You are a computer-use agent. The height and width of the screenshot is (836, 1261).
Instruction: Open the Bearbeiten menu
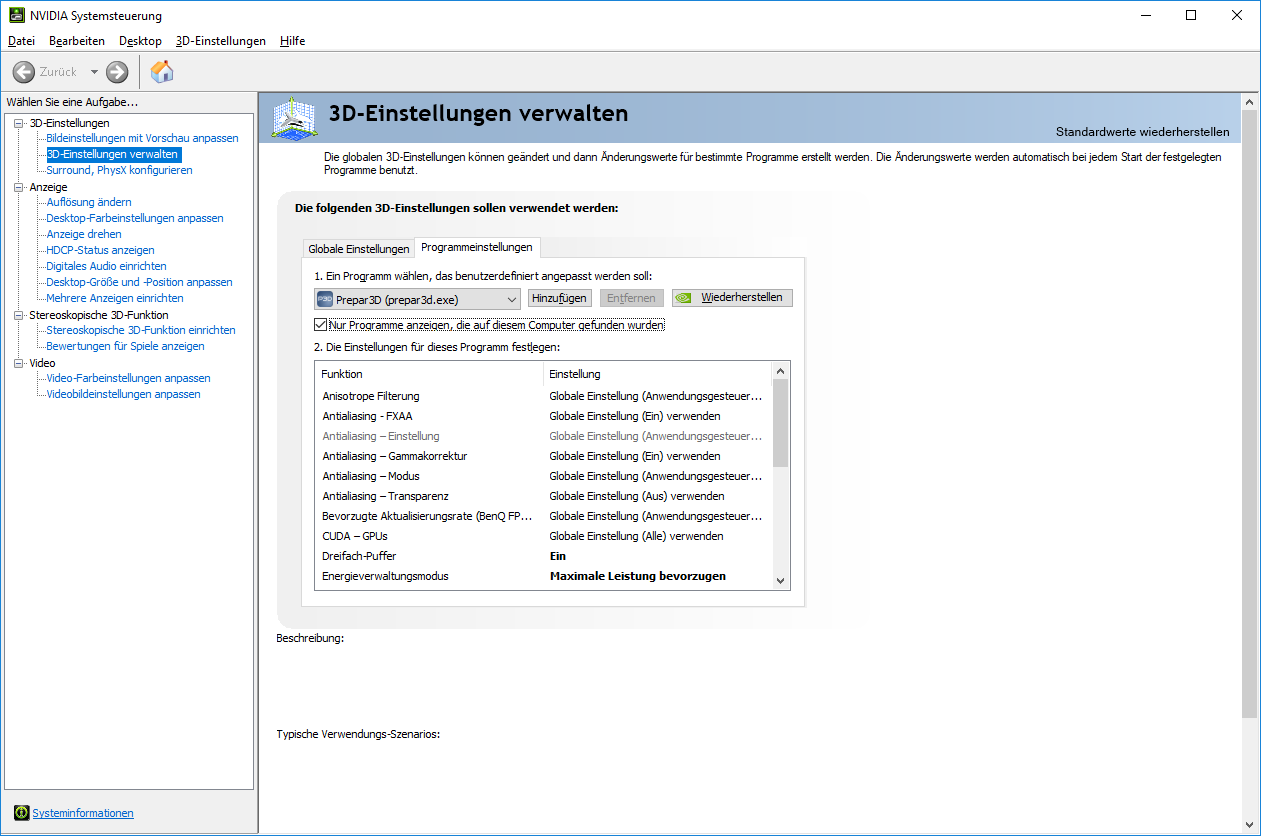tap(77, 41)
